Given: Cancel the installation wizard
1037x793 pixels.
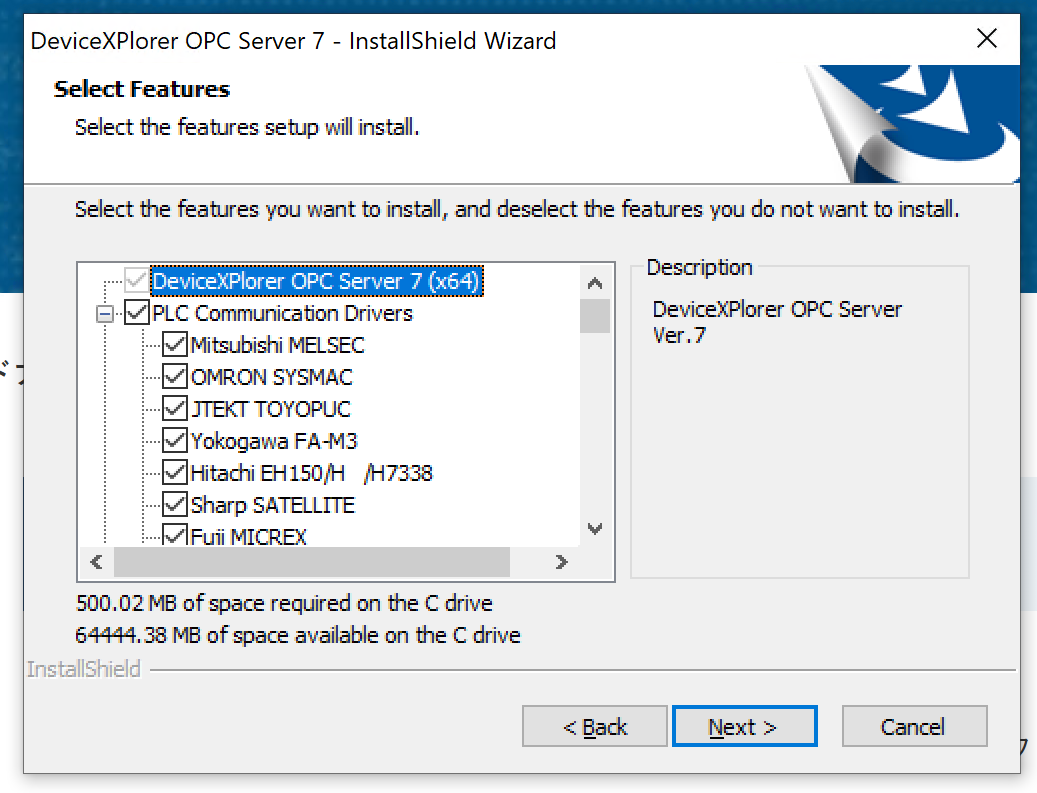Looking at the screenshot, I should click(914, 727).
